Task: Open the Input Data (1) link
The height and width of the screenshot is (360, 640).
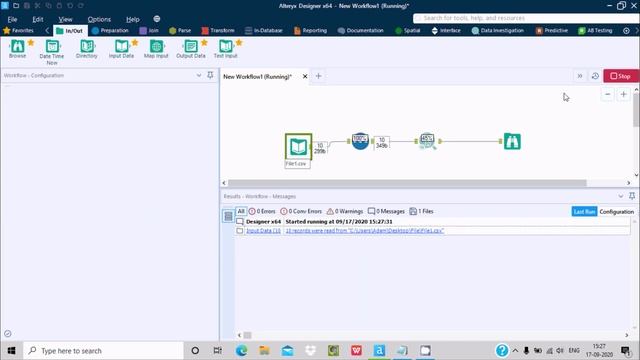Action: pyautogui.click(x=263, y=231)
